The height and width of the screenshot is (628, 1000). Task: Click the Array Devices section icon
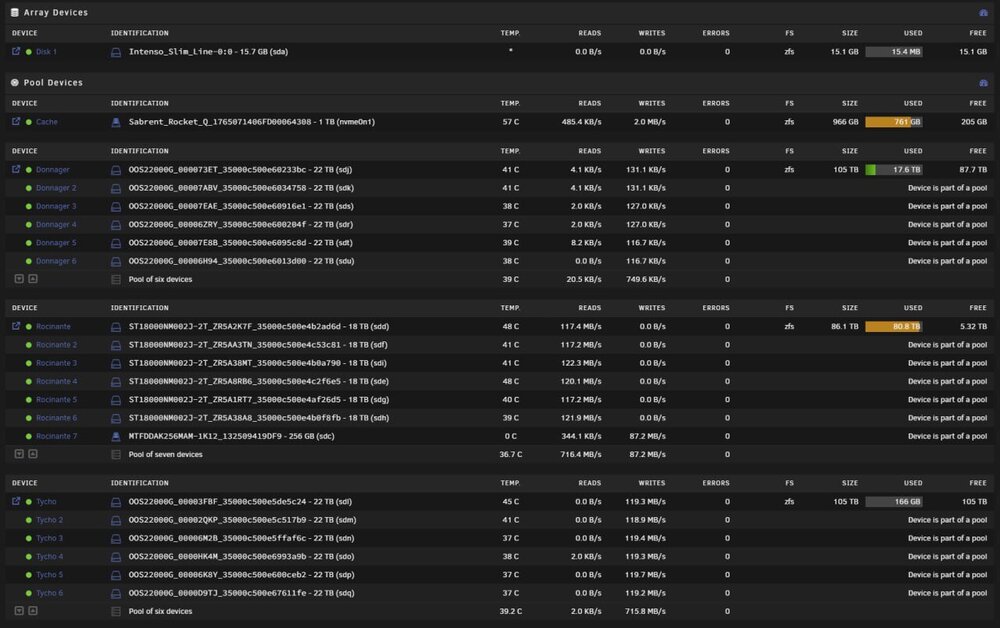(x=15, y=13)
